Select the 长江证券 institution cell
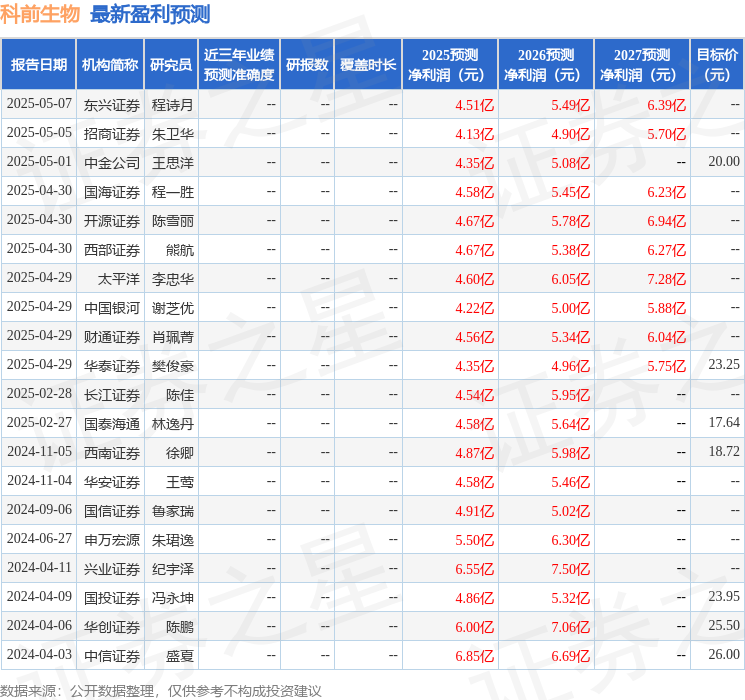745x700 pixels. click(x=112, y=395)
